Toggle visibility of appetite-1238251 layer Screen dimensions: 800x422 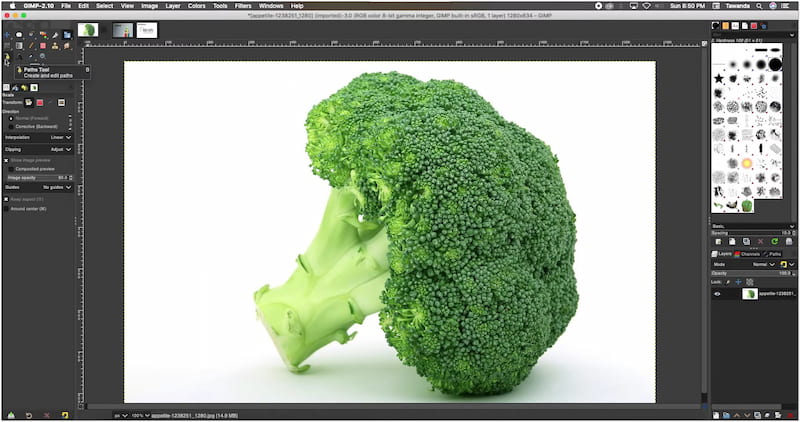click(x=717, y=294)
